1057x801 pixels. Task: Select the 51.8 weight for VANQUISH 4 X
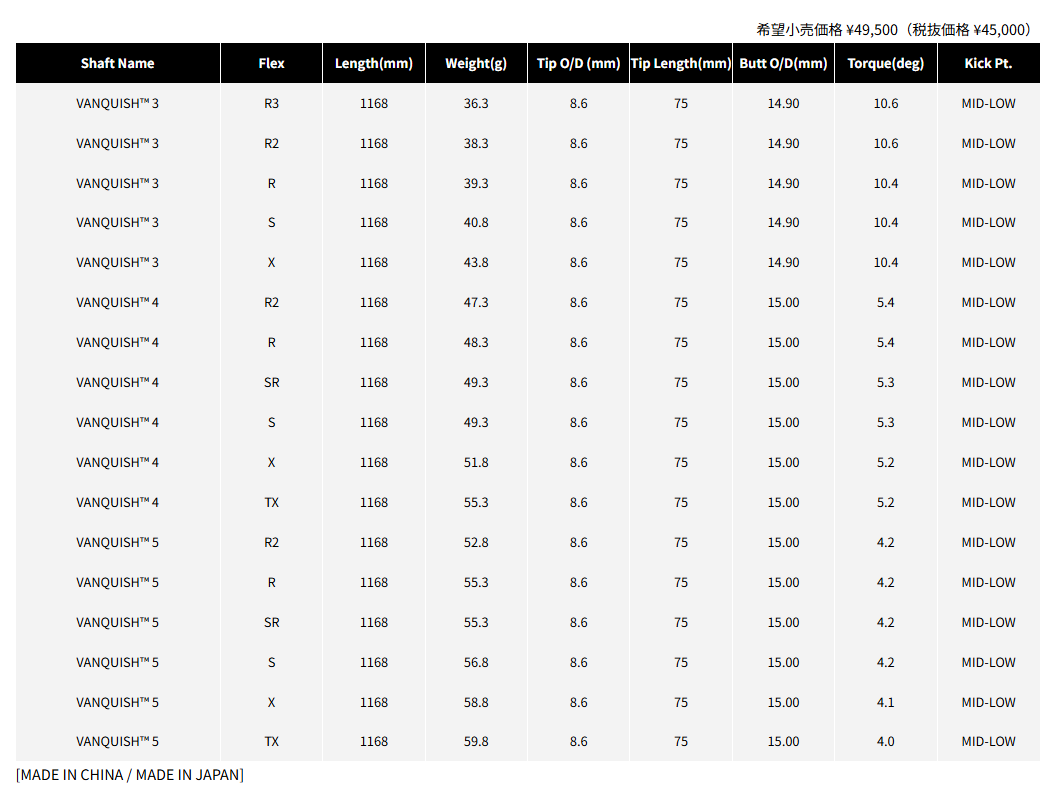(x=476, y=463)
